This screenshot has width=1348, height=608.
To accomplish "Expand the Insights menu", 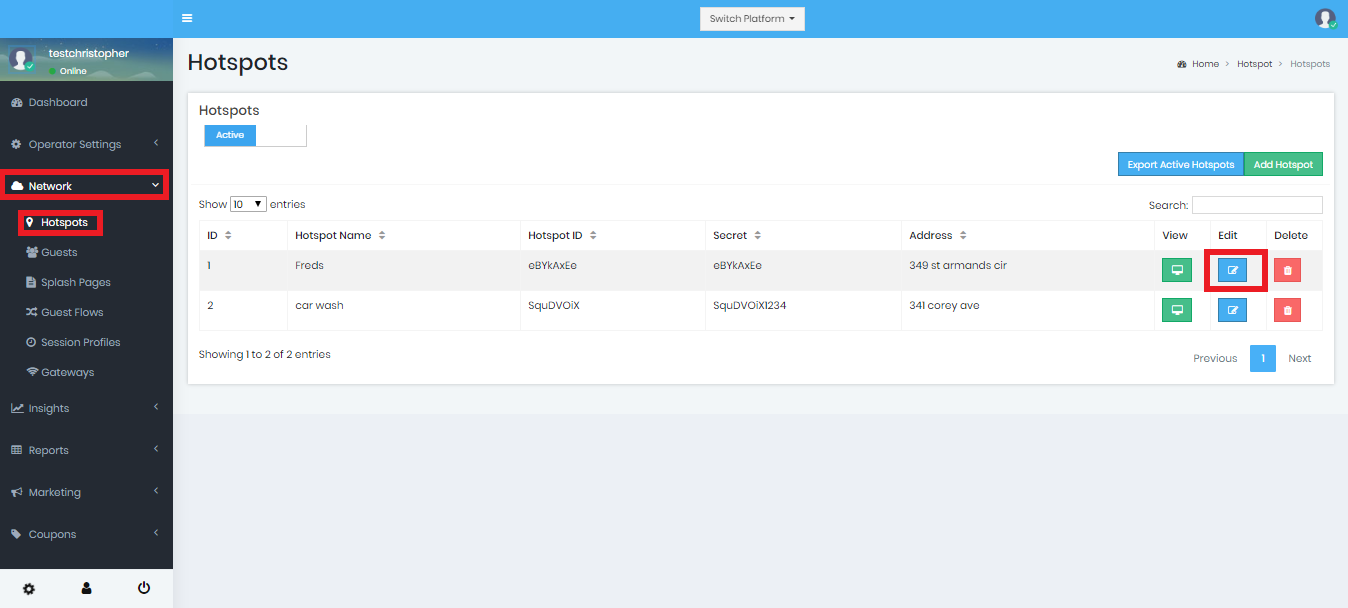I will tap(86, 408).
